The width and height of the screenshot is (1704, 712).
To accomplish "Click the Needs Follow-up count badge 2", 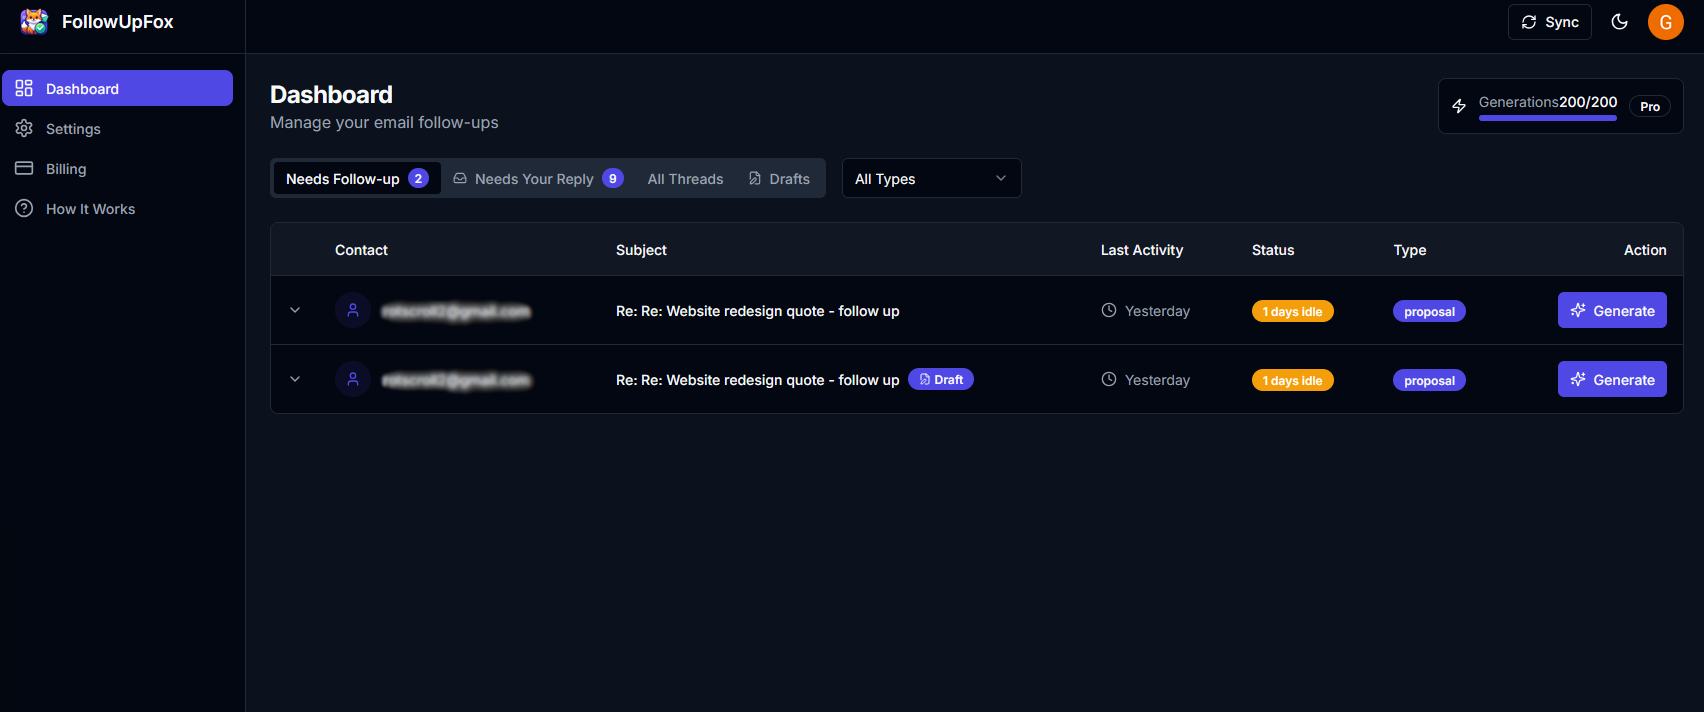I will coord(418,178).
